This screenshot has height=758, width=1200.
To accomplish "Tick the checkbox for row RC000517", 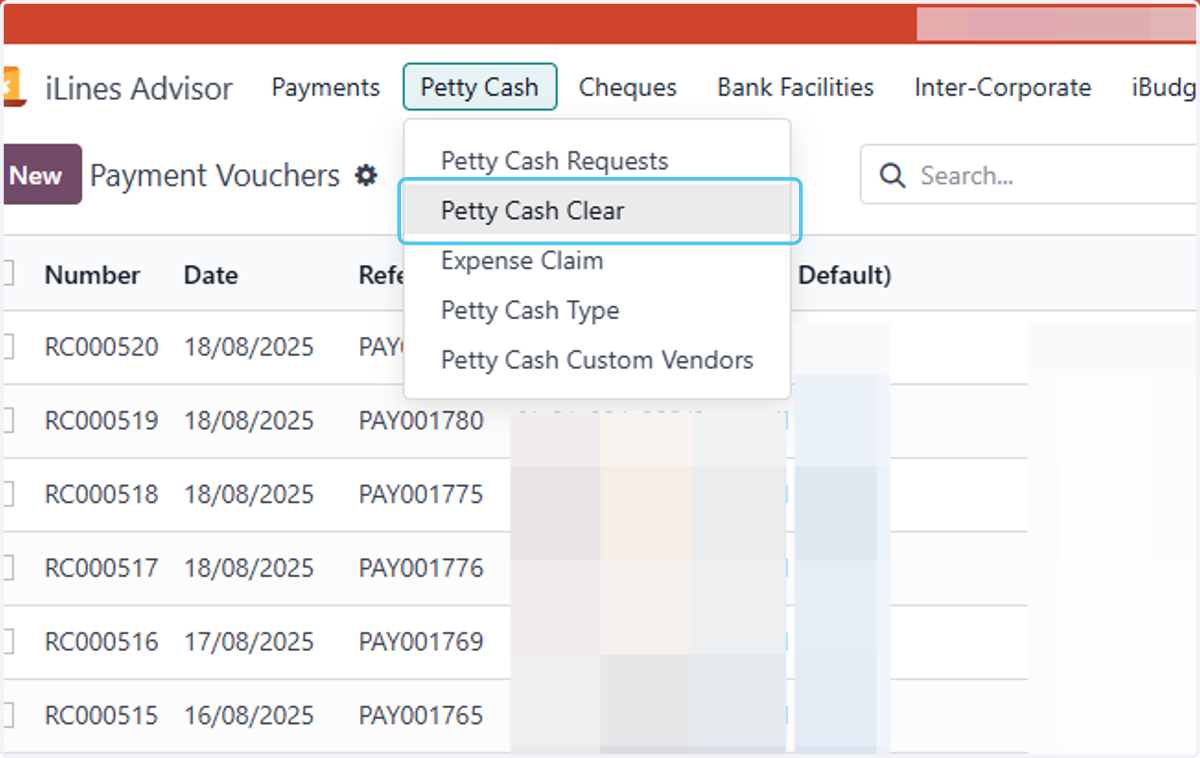I will (7, 568).
